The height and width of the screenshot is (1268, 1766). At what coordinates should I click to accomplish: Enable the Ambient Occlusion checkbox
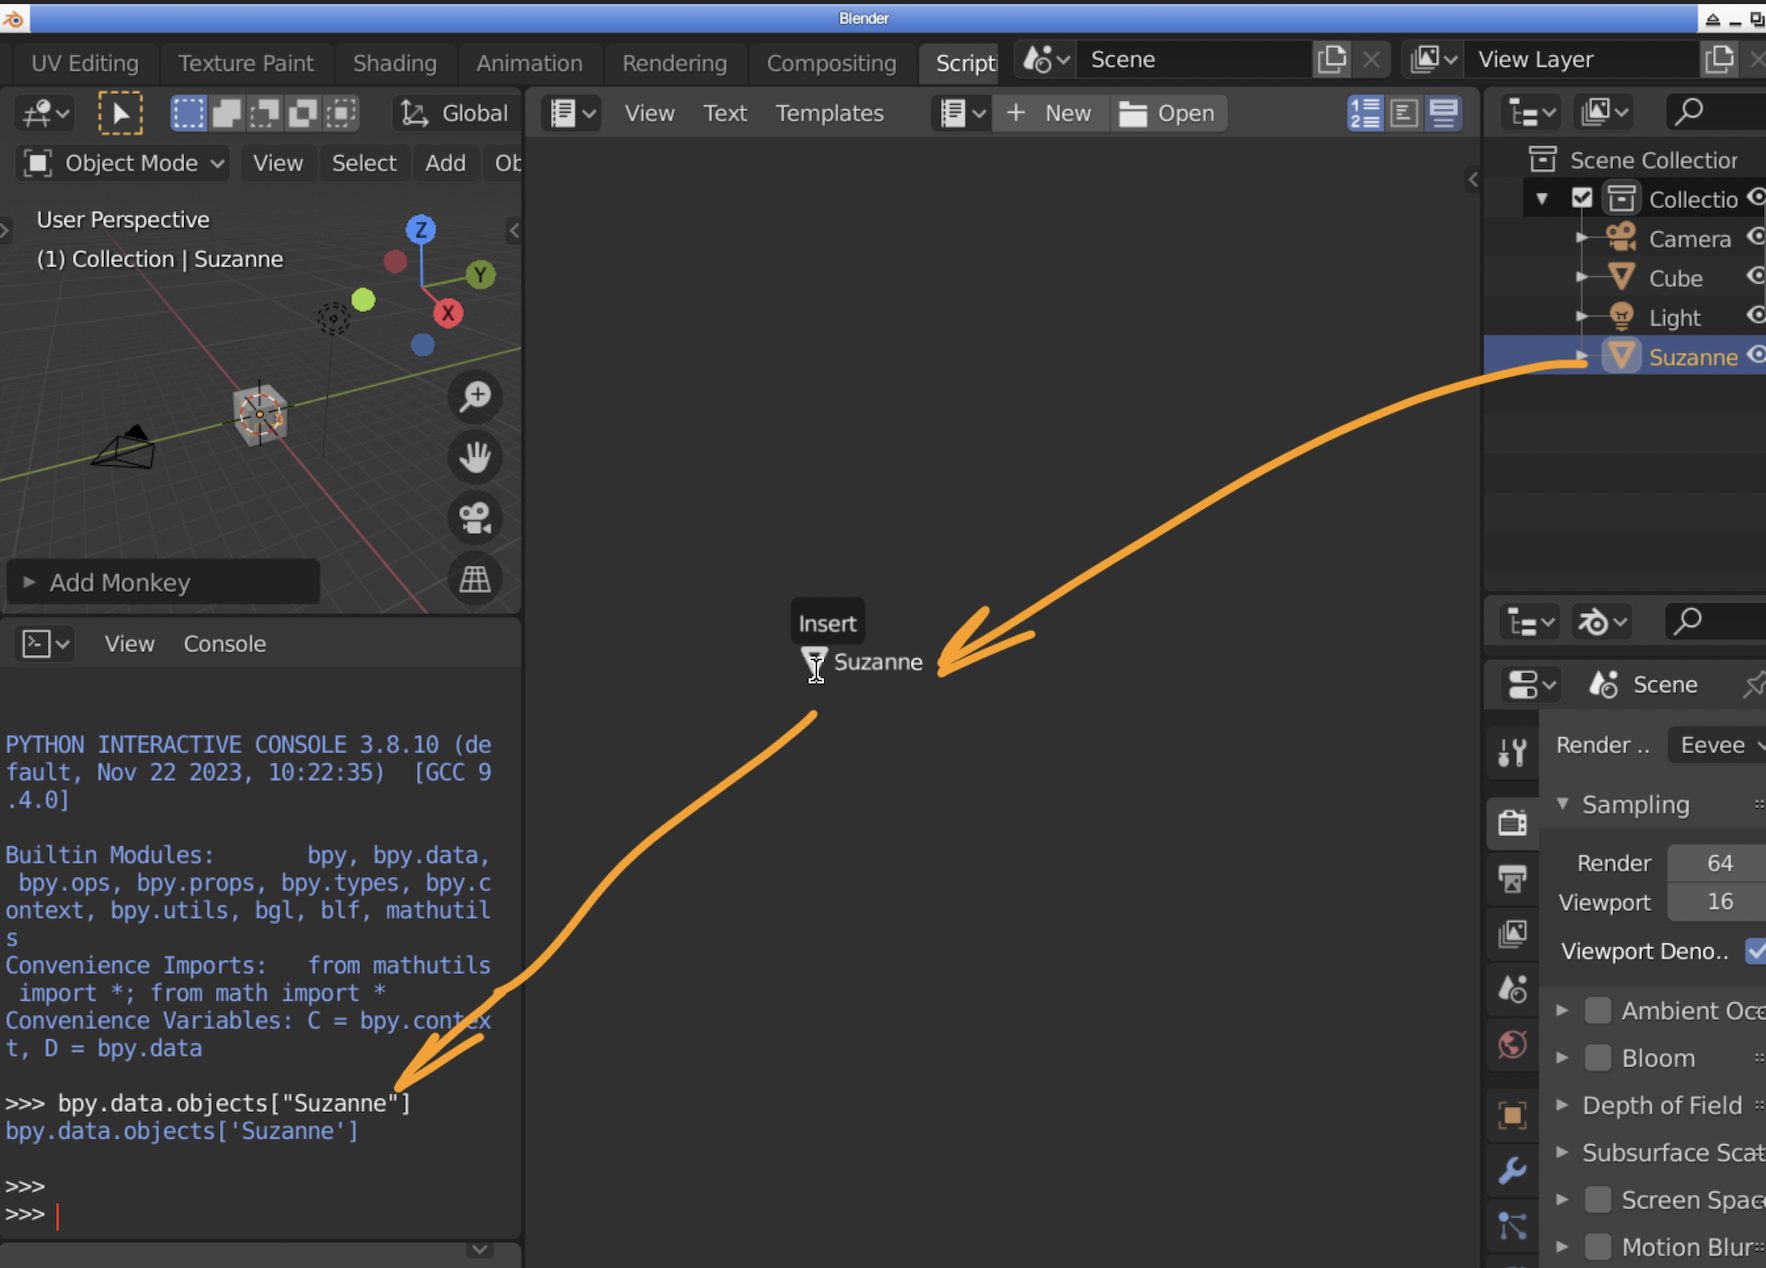coord(1598,1010)
